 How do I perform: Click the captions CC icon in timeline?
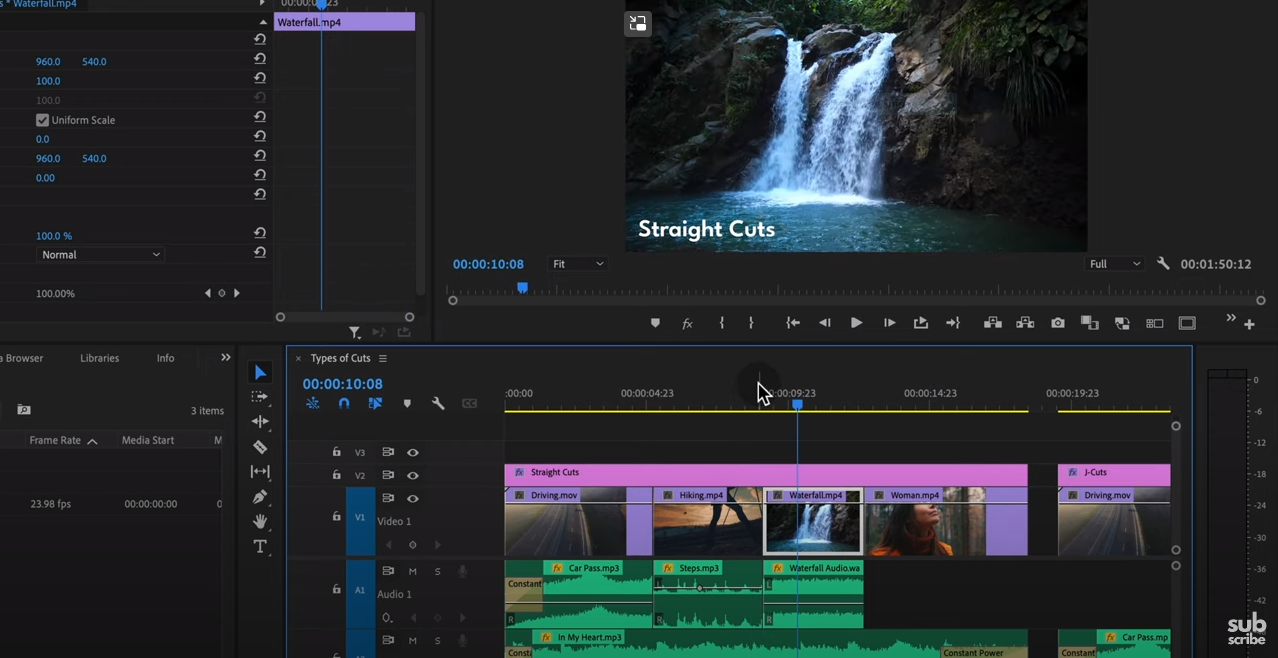pyautogui.click(x=469, y=403)
